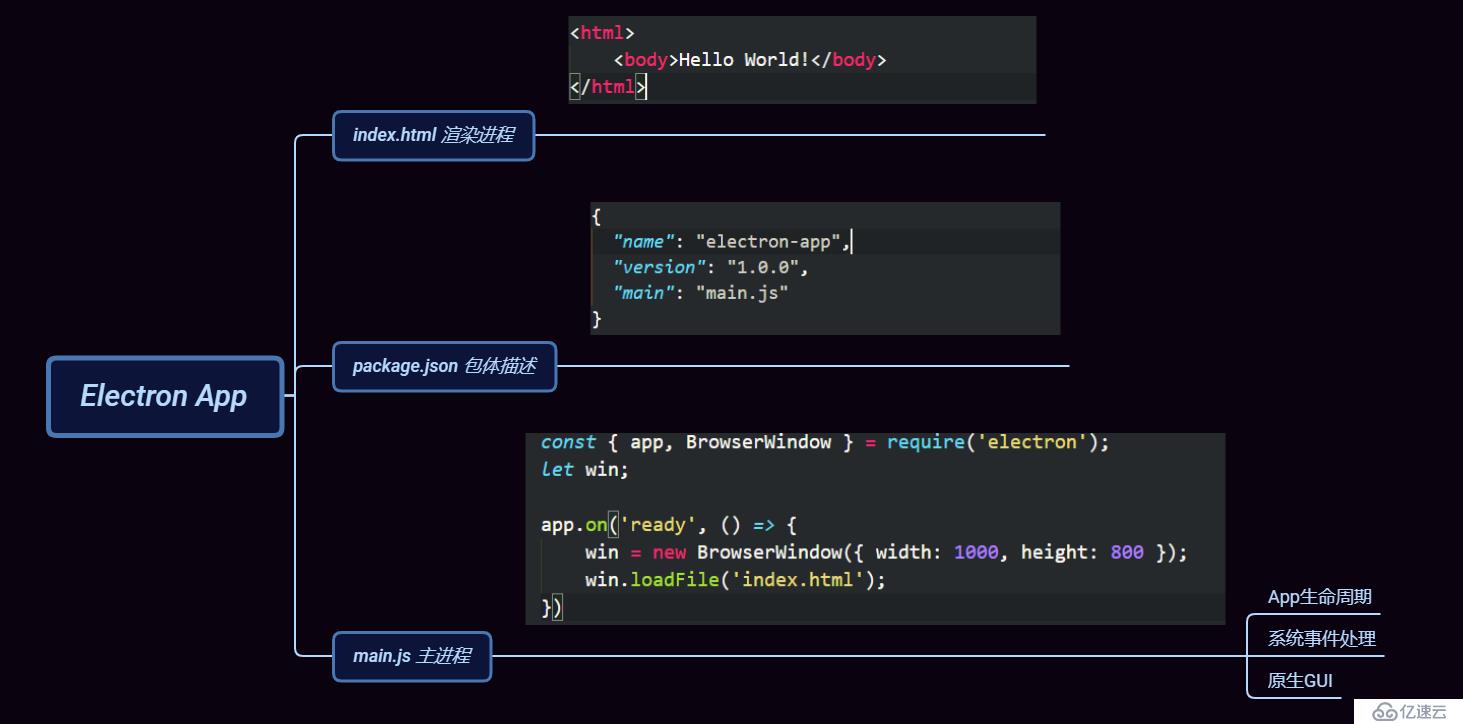Image resolution: width=1463 pixels, height=724 pixels.
Task: Click the app.on('ready') line
Action: click(668, 525)
